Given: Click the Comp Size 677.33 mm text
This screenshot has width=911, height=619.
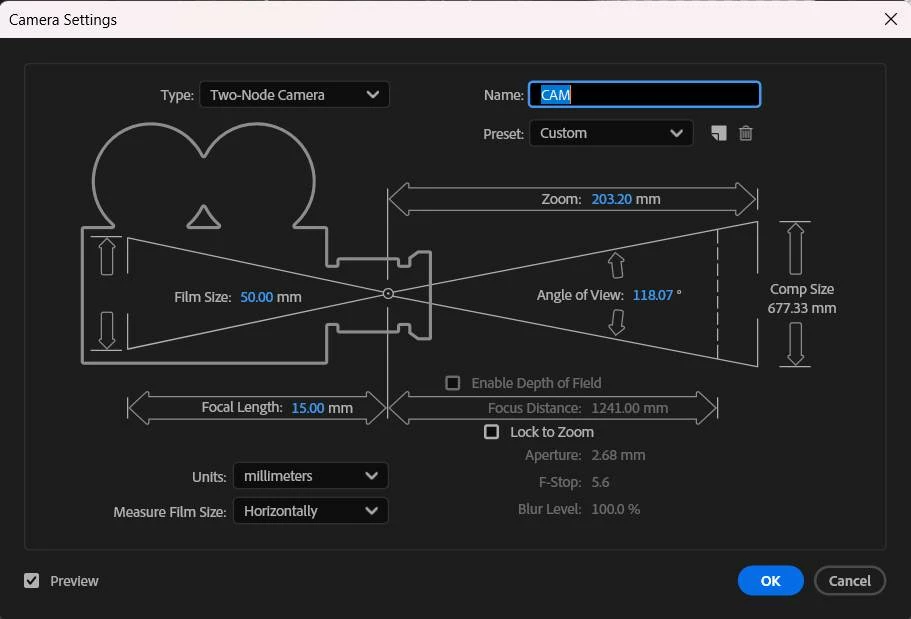Looking at the screenshot, I should (802, 299).
